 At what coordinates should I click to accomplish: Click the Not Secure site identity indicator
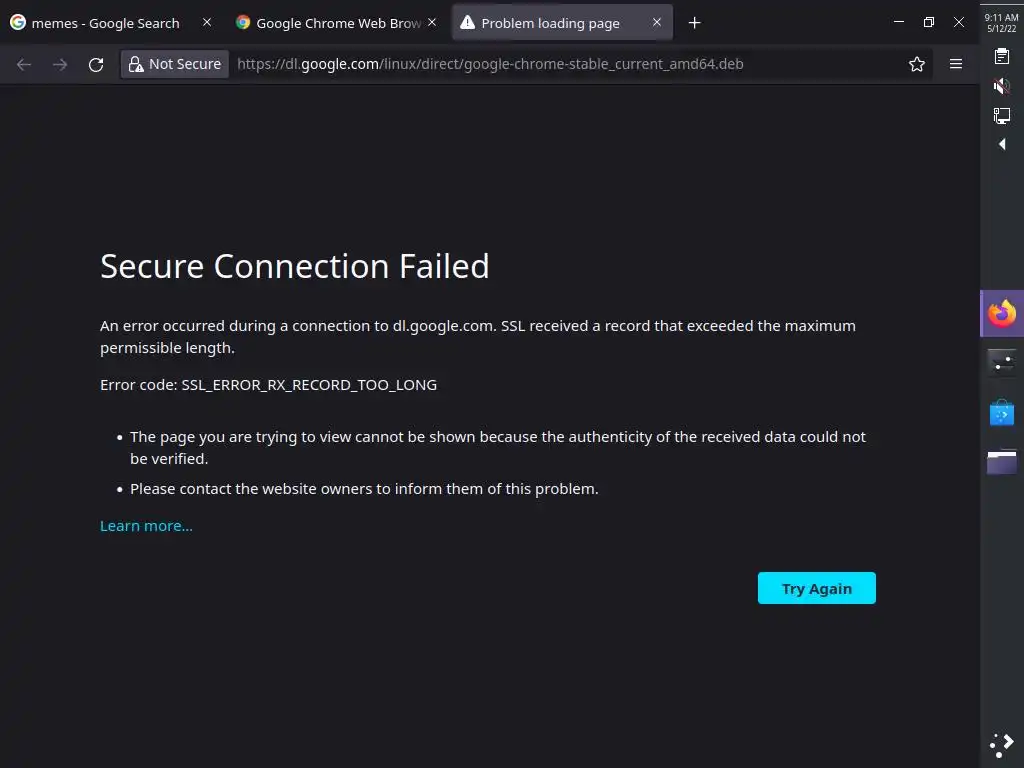click(x=175, y=64)
